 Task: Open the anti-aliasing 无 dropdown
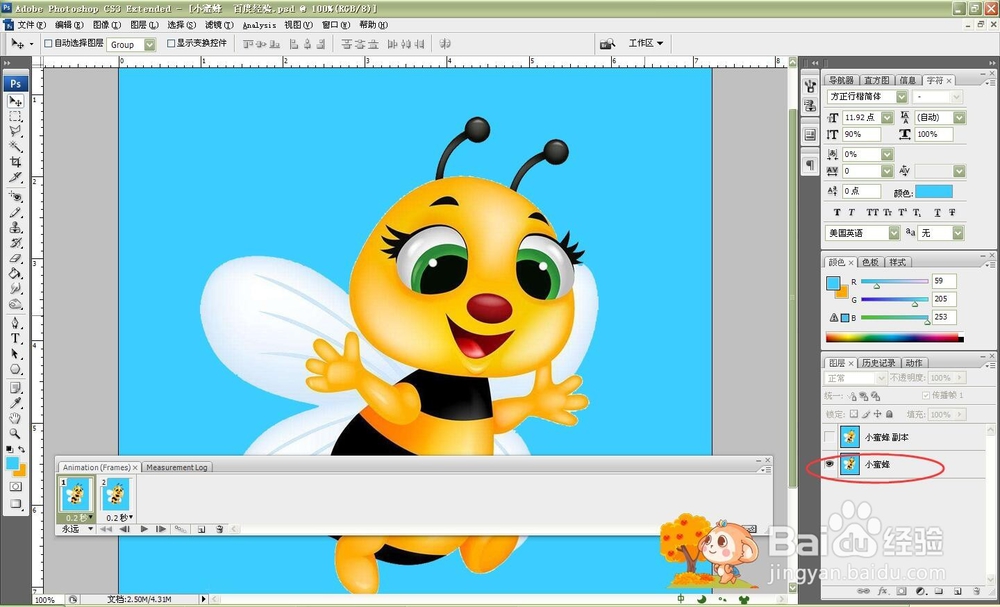(x=958, y=233)
